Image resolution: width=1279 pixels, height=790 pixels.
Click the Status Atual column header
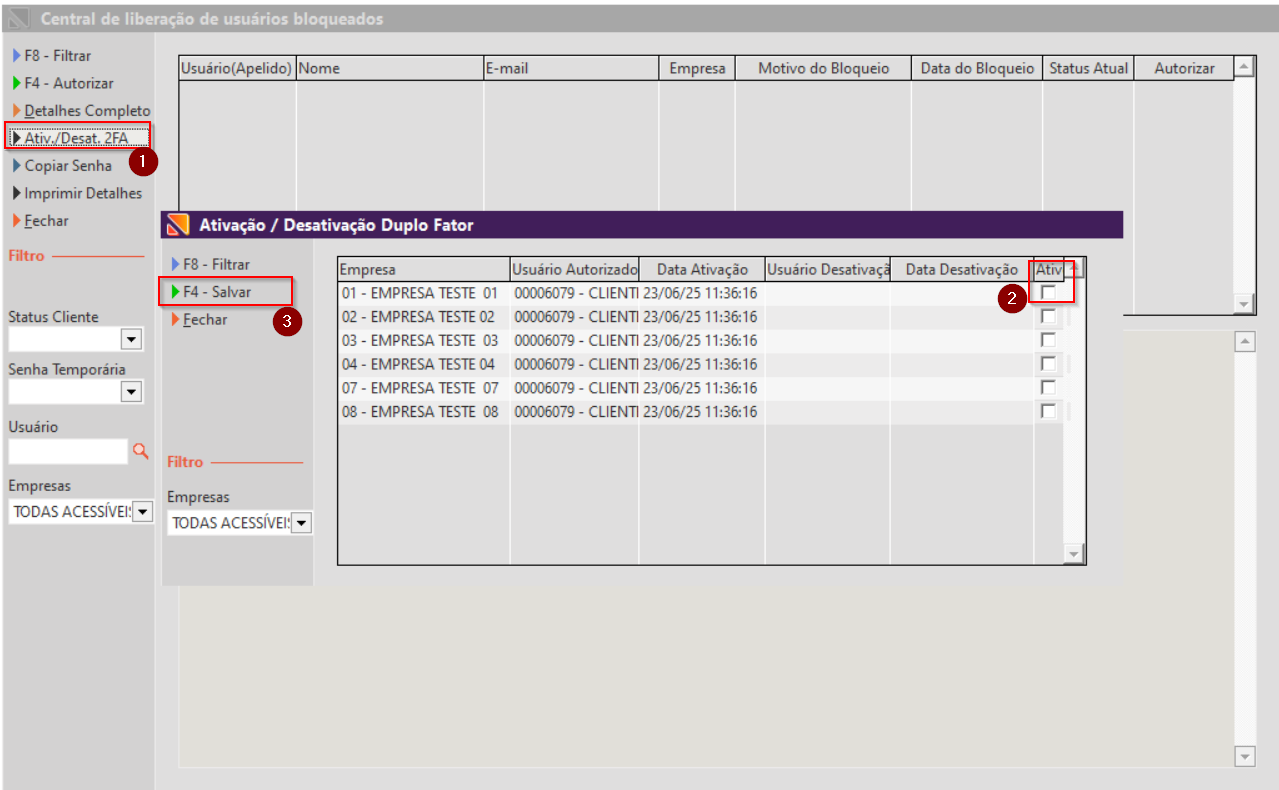click(x=1088, y=68)
